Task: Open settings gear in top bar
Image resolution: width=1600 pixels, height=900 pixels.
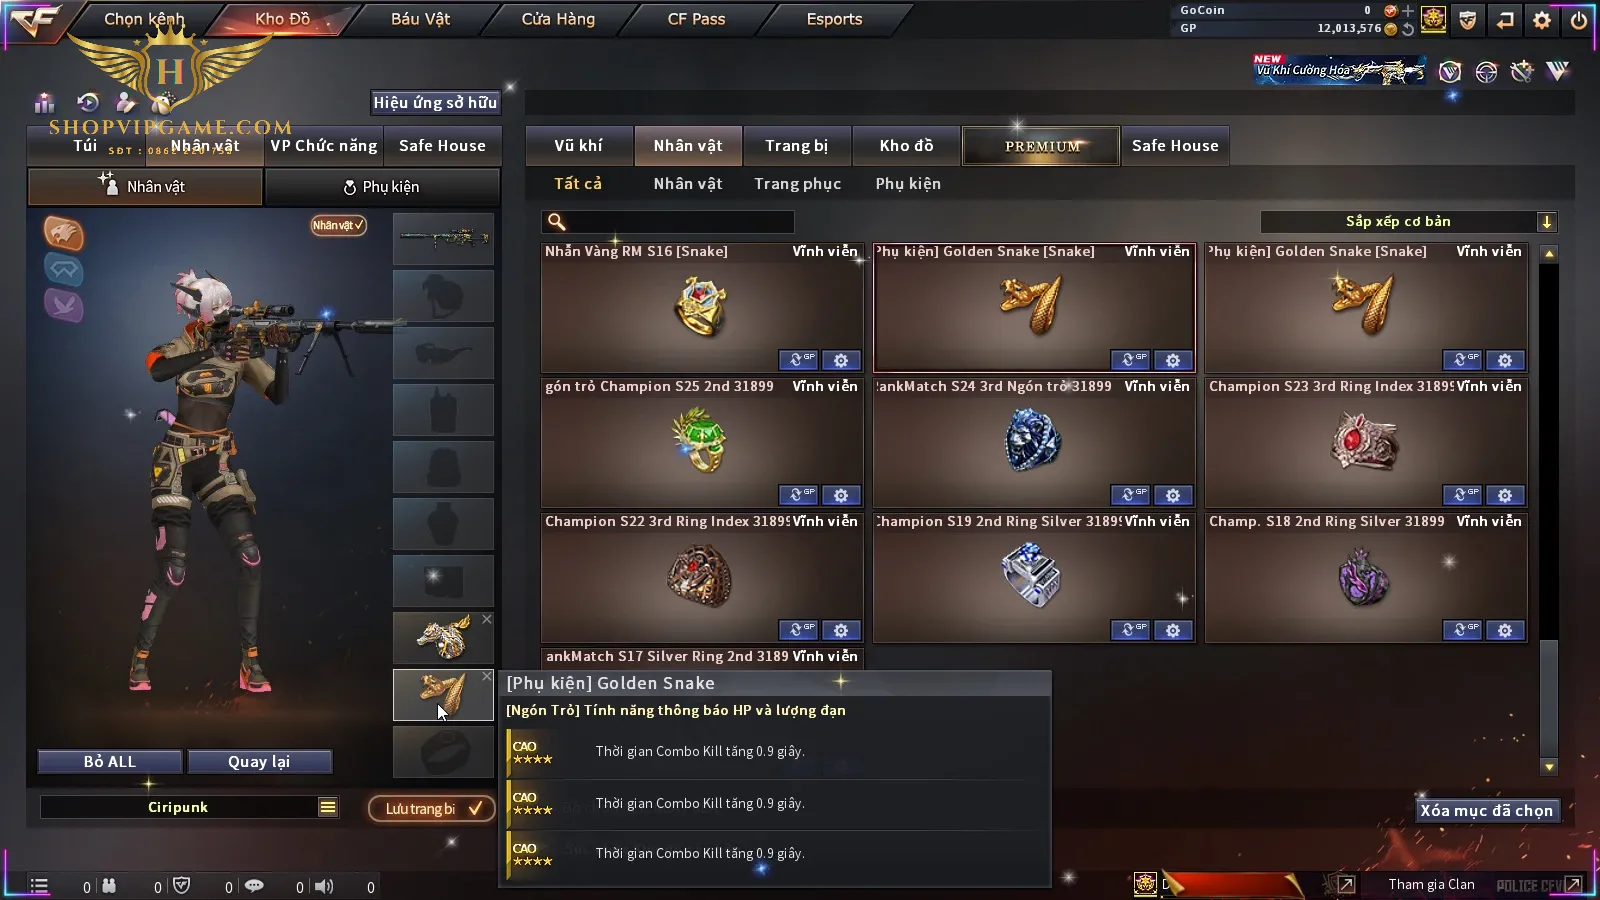Action: tap(1542, 20)
